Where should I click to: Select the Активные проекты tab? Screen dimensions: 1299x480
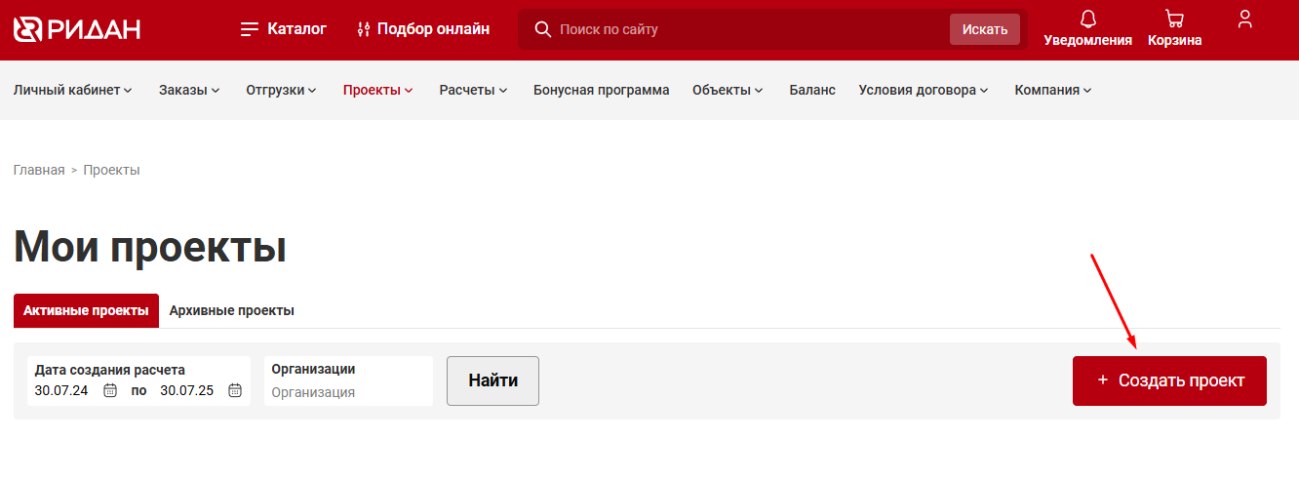point(86,311)
